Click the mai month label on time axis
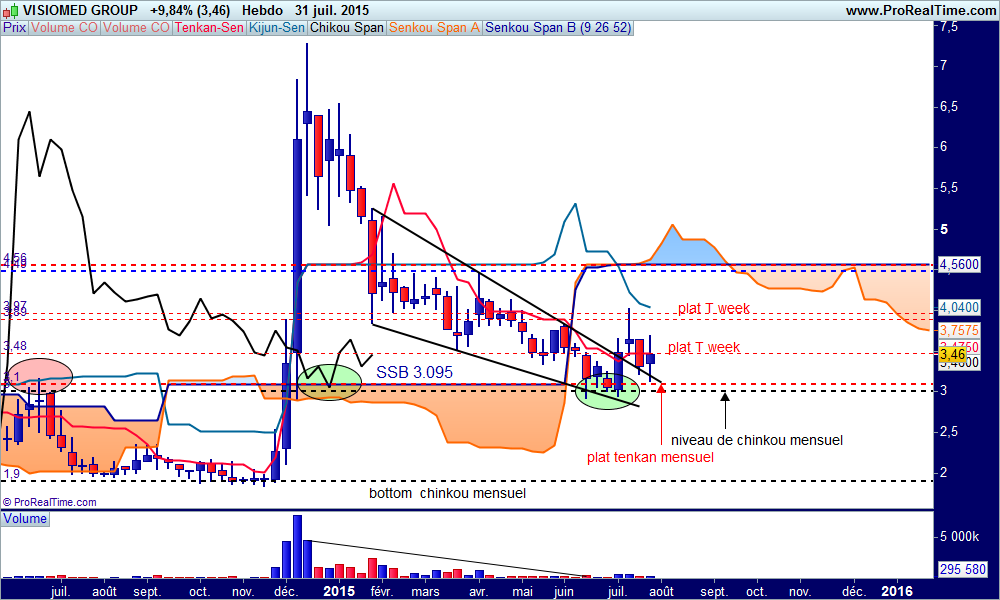Image resolution: width=1000 pixels, height=600 pixels. (x=522, y=592)
